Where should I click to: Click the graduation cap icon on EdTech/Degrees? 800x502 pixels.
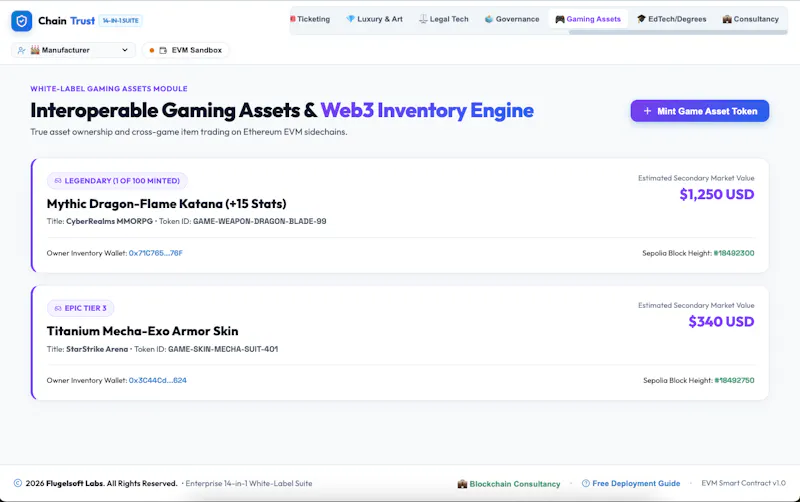click(641, 19)
